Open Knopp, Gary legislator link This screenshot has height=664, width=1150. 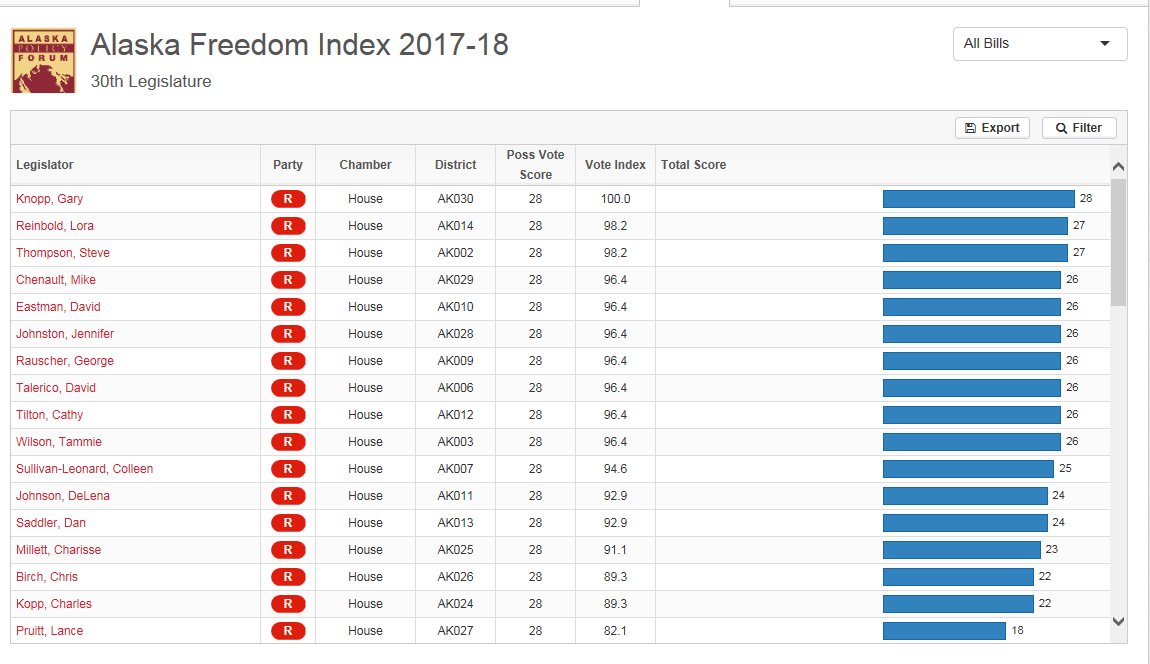coord(49,199)
